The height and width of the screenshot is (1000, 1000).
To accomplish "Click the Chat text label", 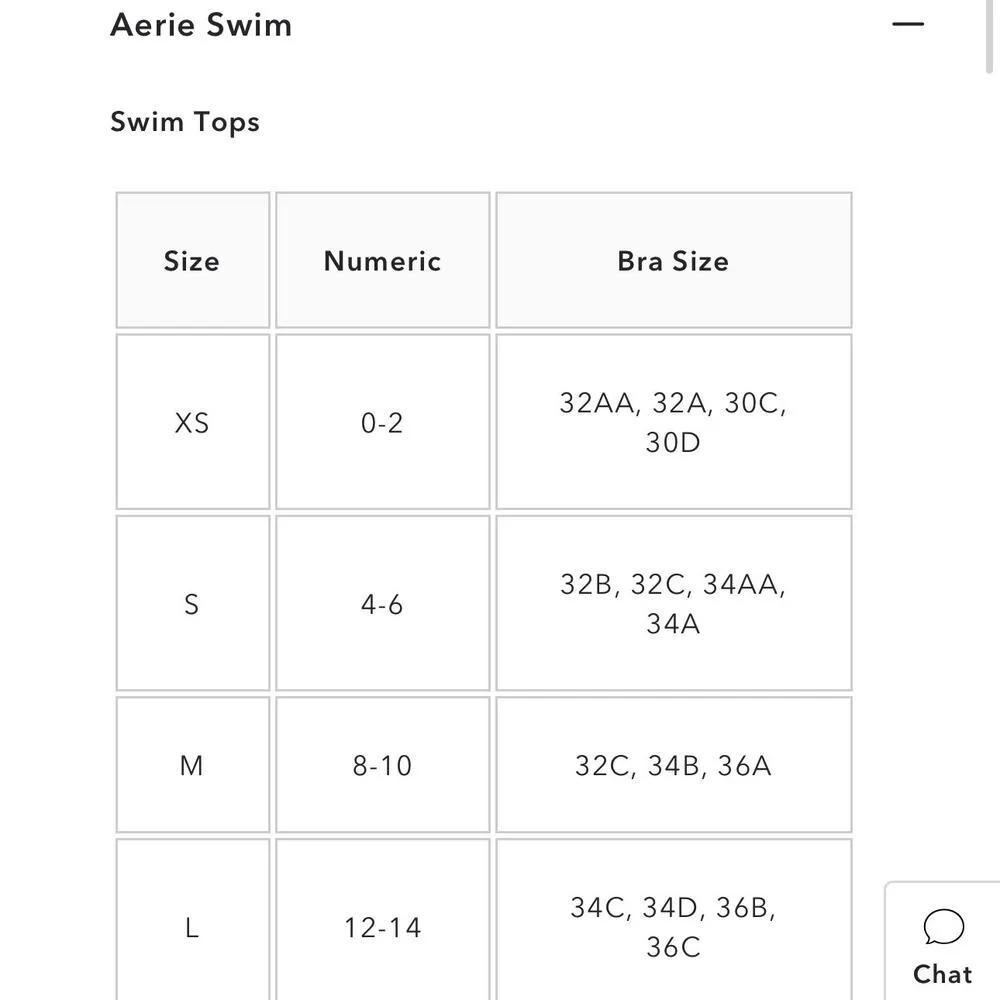I will click(x=942, y=974).
